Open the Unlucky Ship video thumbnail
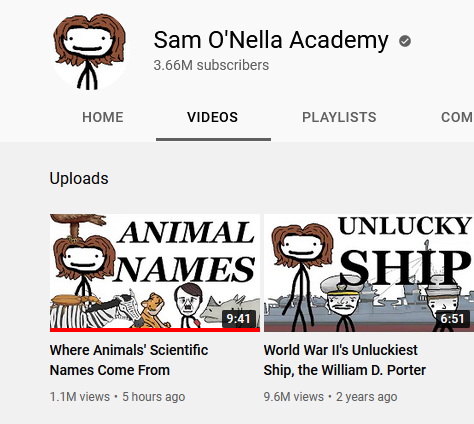The image size is (474, 424). point(369,273)
